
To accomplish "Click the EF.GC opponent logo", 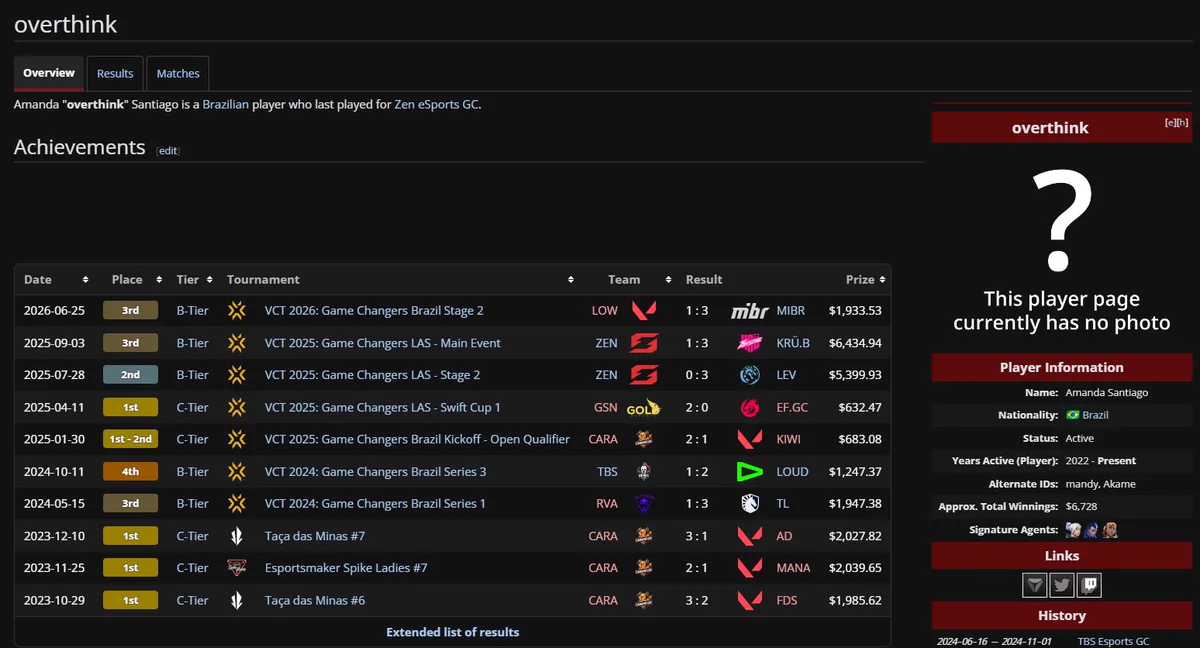I will tap(750, 407).
